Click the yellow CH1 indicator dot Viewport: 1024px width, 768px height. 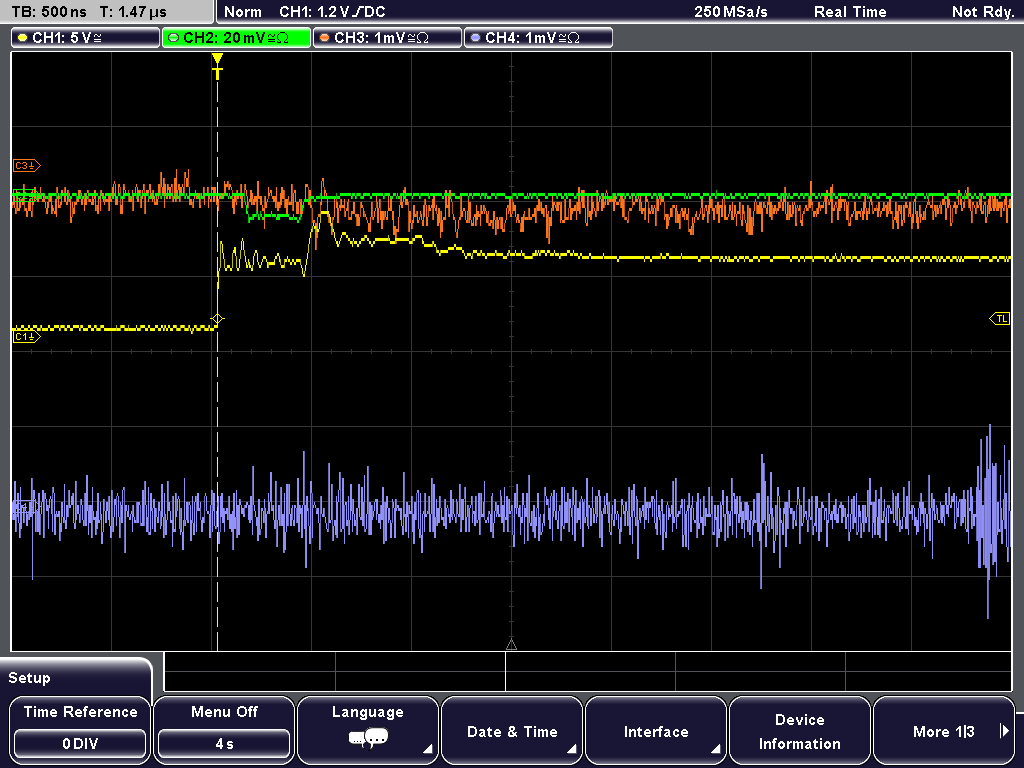(23, 38)
